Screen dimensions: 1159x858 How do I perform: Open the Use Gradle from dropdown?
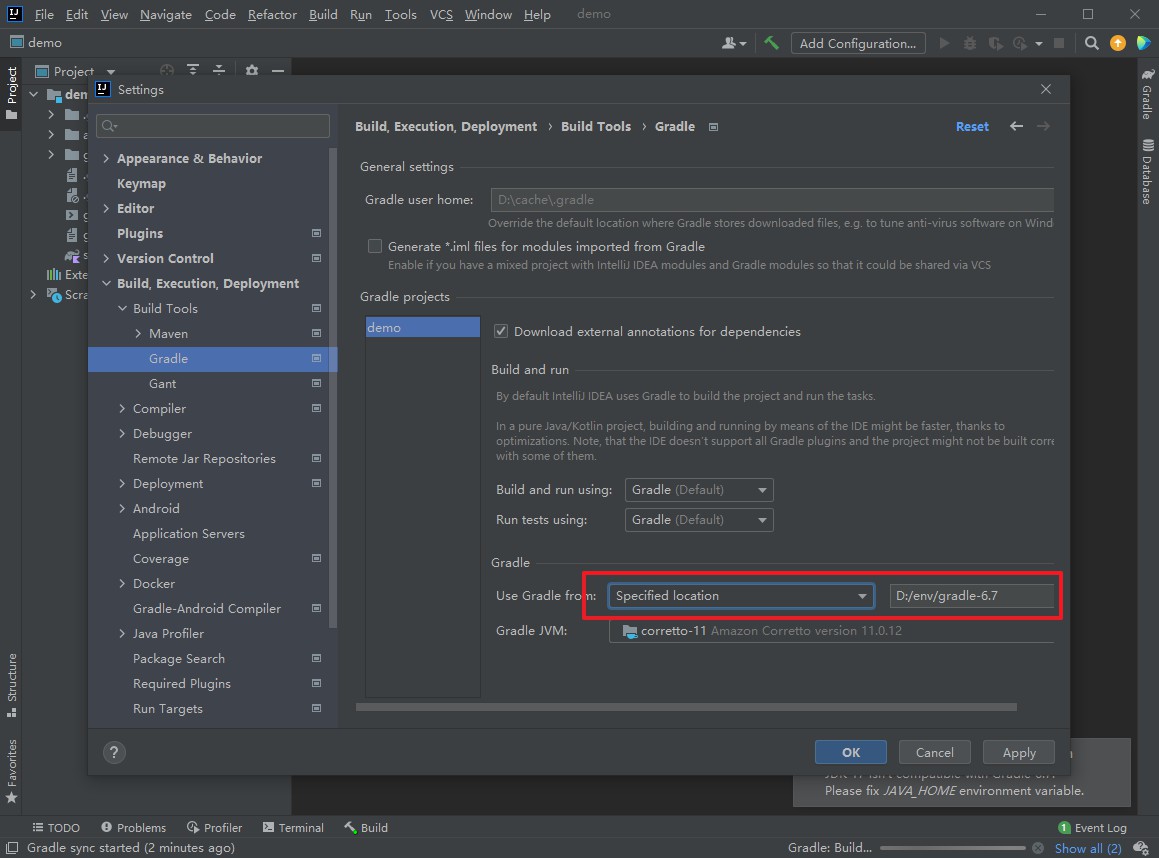coord(741,596)
